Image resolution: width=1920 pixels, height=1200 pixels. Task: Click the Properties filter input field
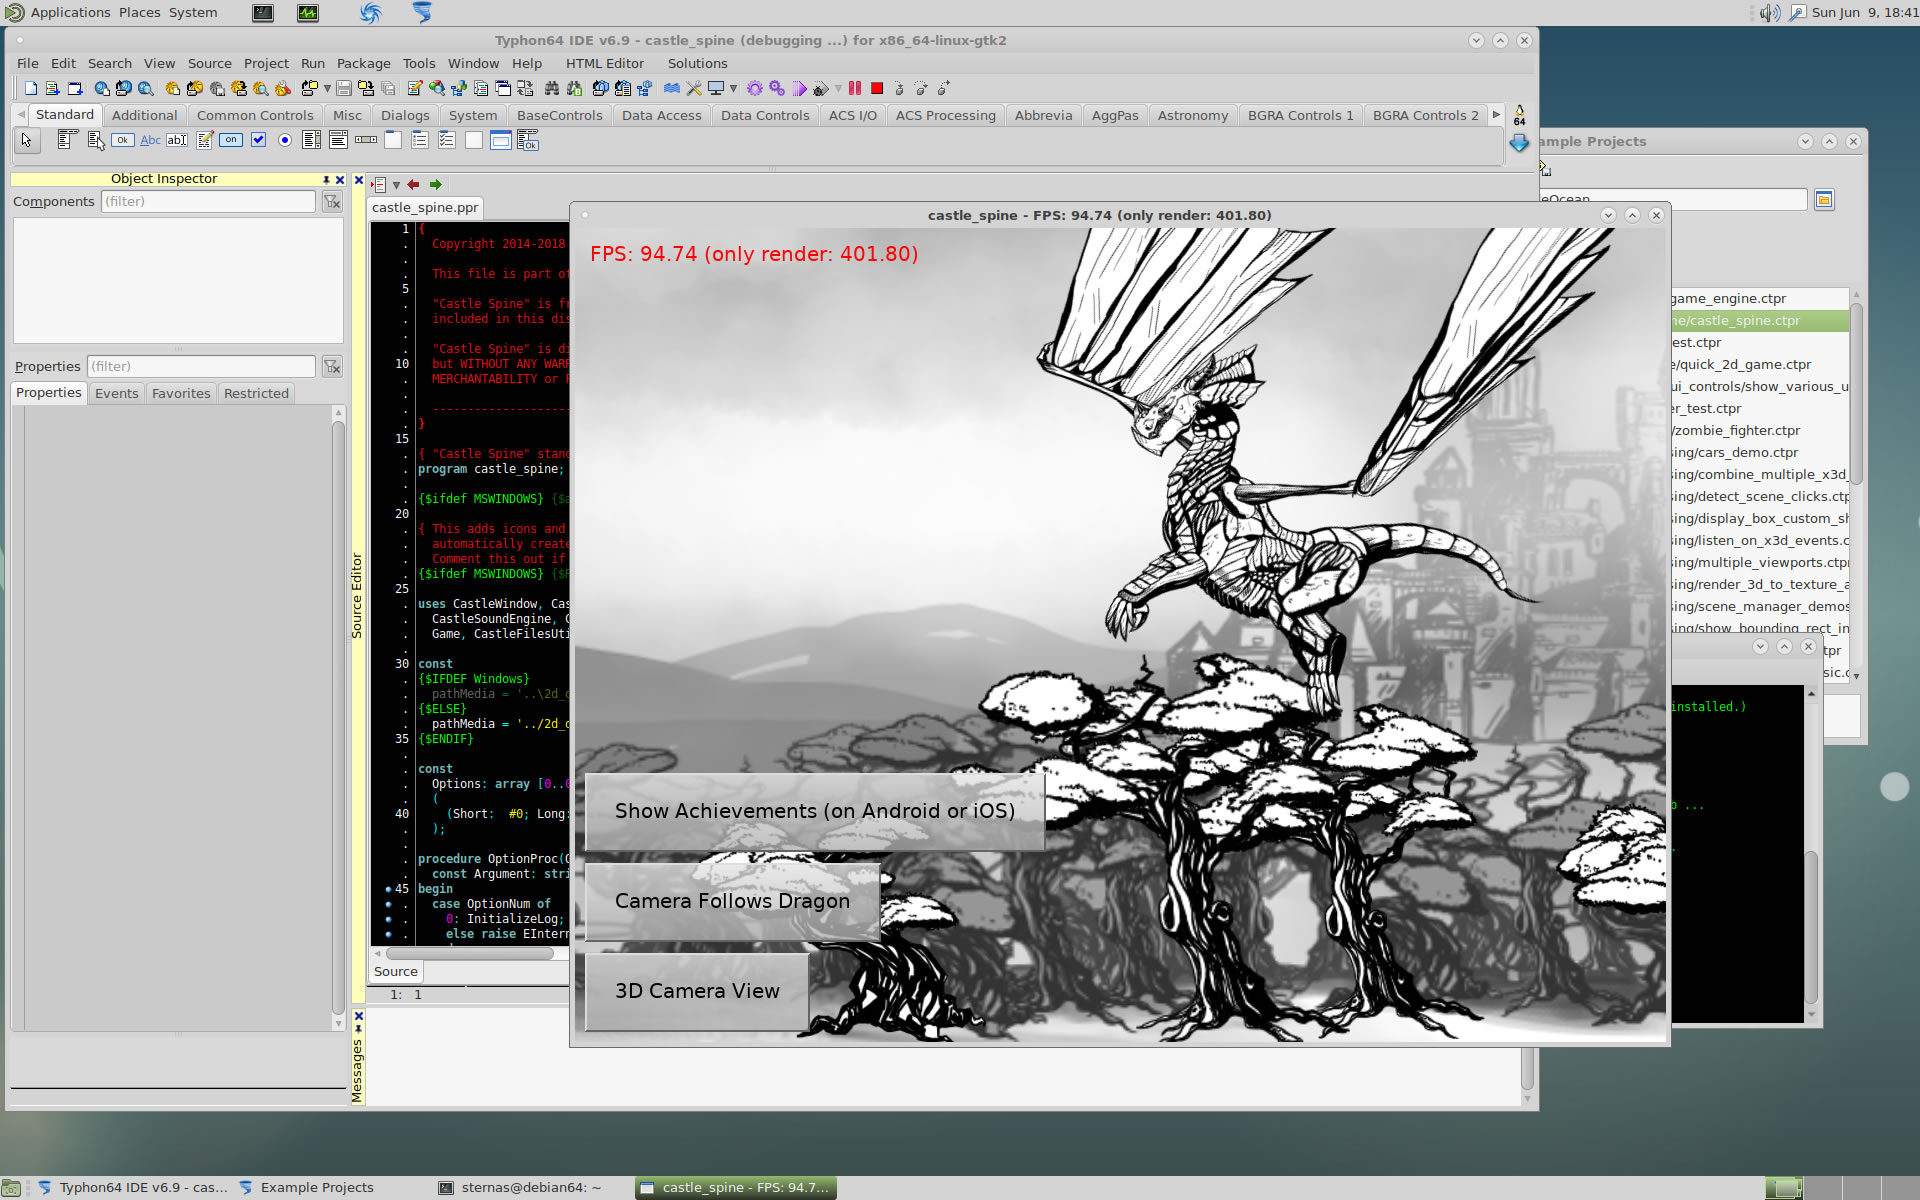[x=201, y=367]
